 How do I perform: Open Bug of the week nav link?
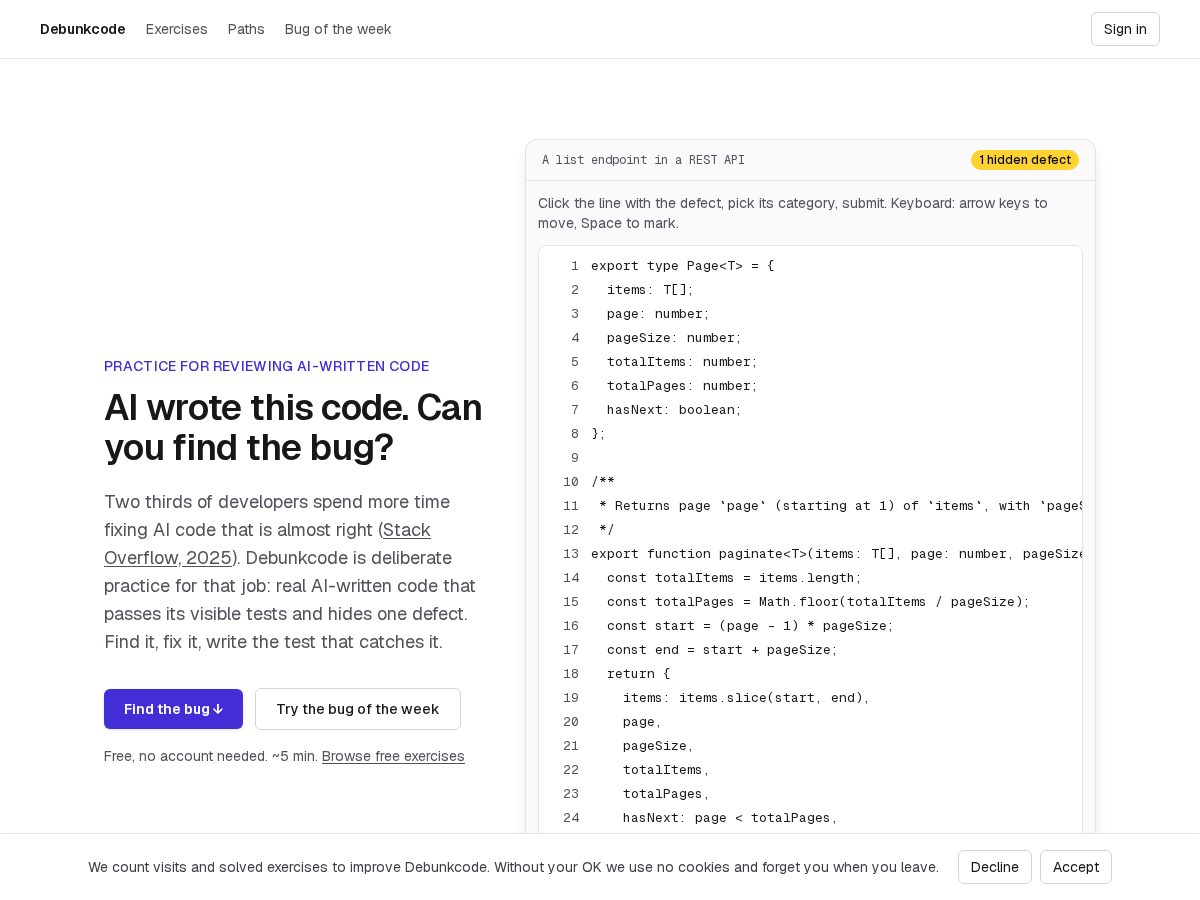338,29
